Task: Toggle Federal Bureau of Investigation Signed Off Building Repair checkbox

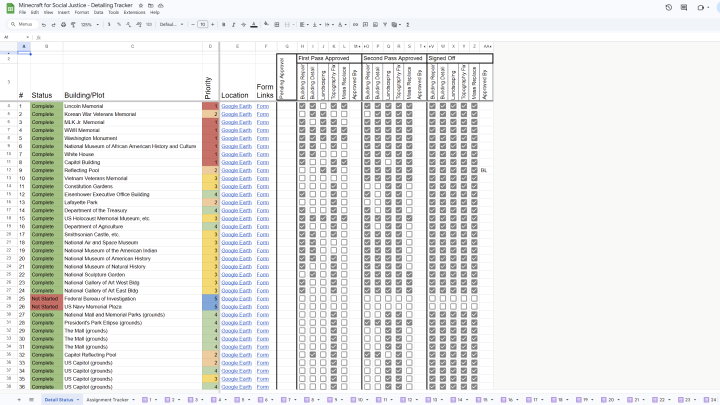Action: tap(432, 298)
